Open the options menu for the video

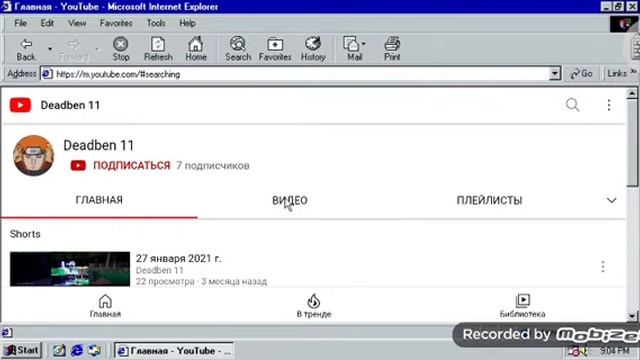603,267
